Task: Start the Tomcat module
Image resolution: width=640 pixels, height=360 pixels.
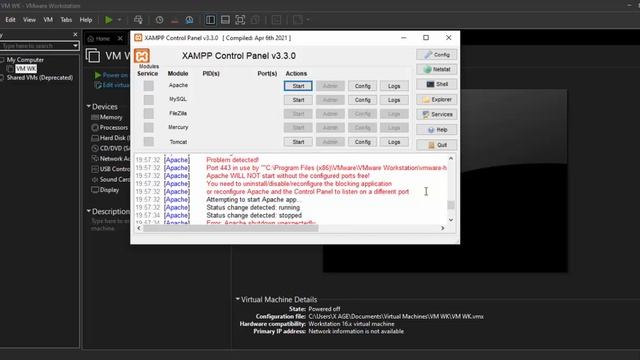Action: (x=298, y=142)
